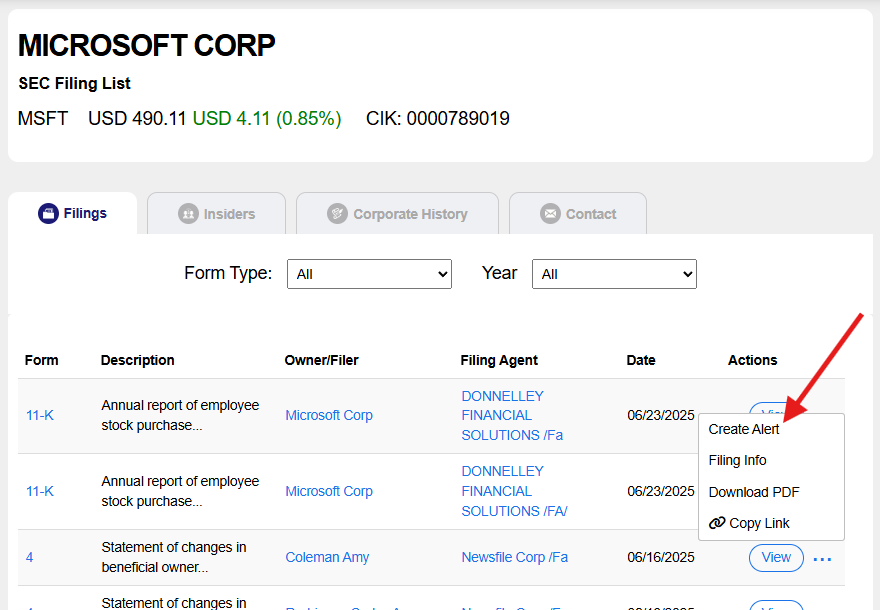Click the Corporate History tab icon
The width and height of the screenshot is (880, 610).
tap(337, 214)
